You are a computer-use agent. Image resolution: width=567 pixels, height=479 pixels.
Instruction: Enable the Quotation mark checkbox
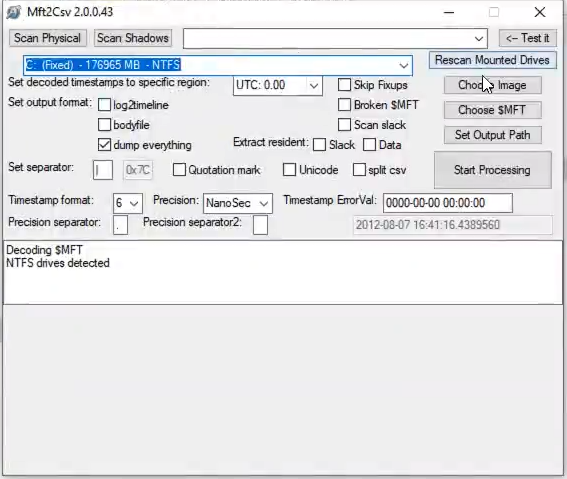pyautogui.click(x=179, y=170)
